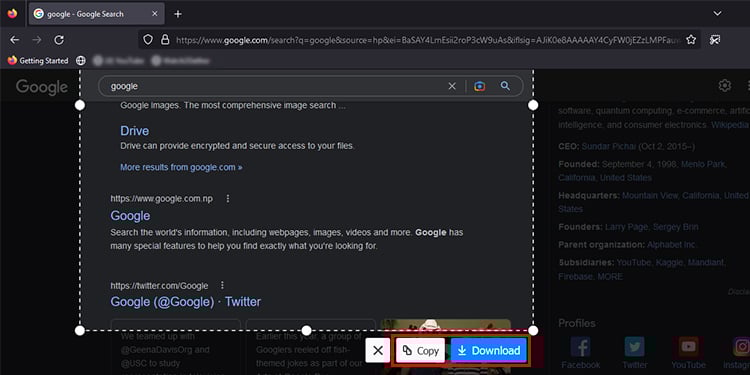750x375 pixels.
Task: Click the Mandiant subsidiary link
Action: [x=707, y=263]
